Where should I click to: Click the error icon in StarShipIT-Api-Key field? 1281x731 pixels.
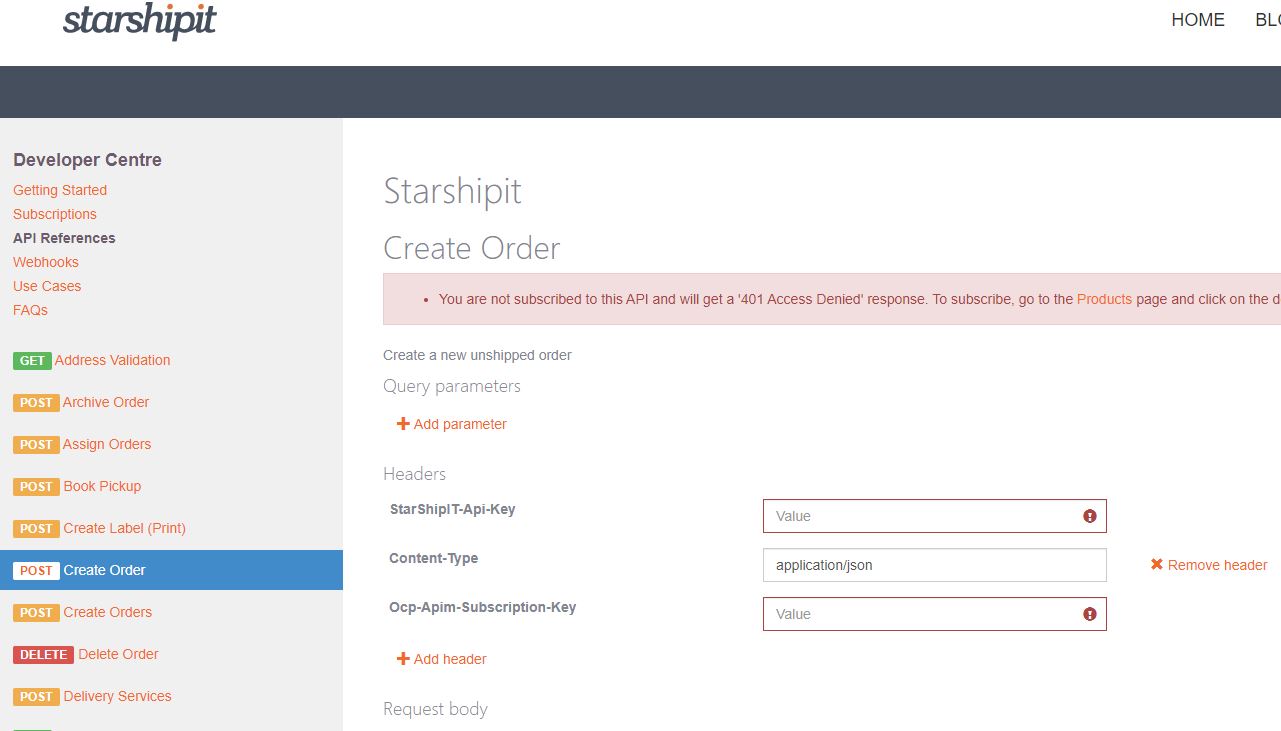pyautogui.click(x=1090, y=516)
